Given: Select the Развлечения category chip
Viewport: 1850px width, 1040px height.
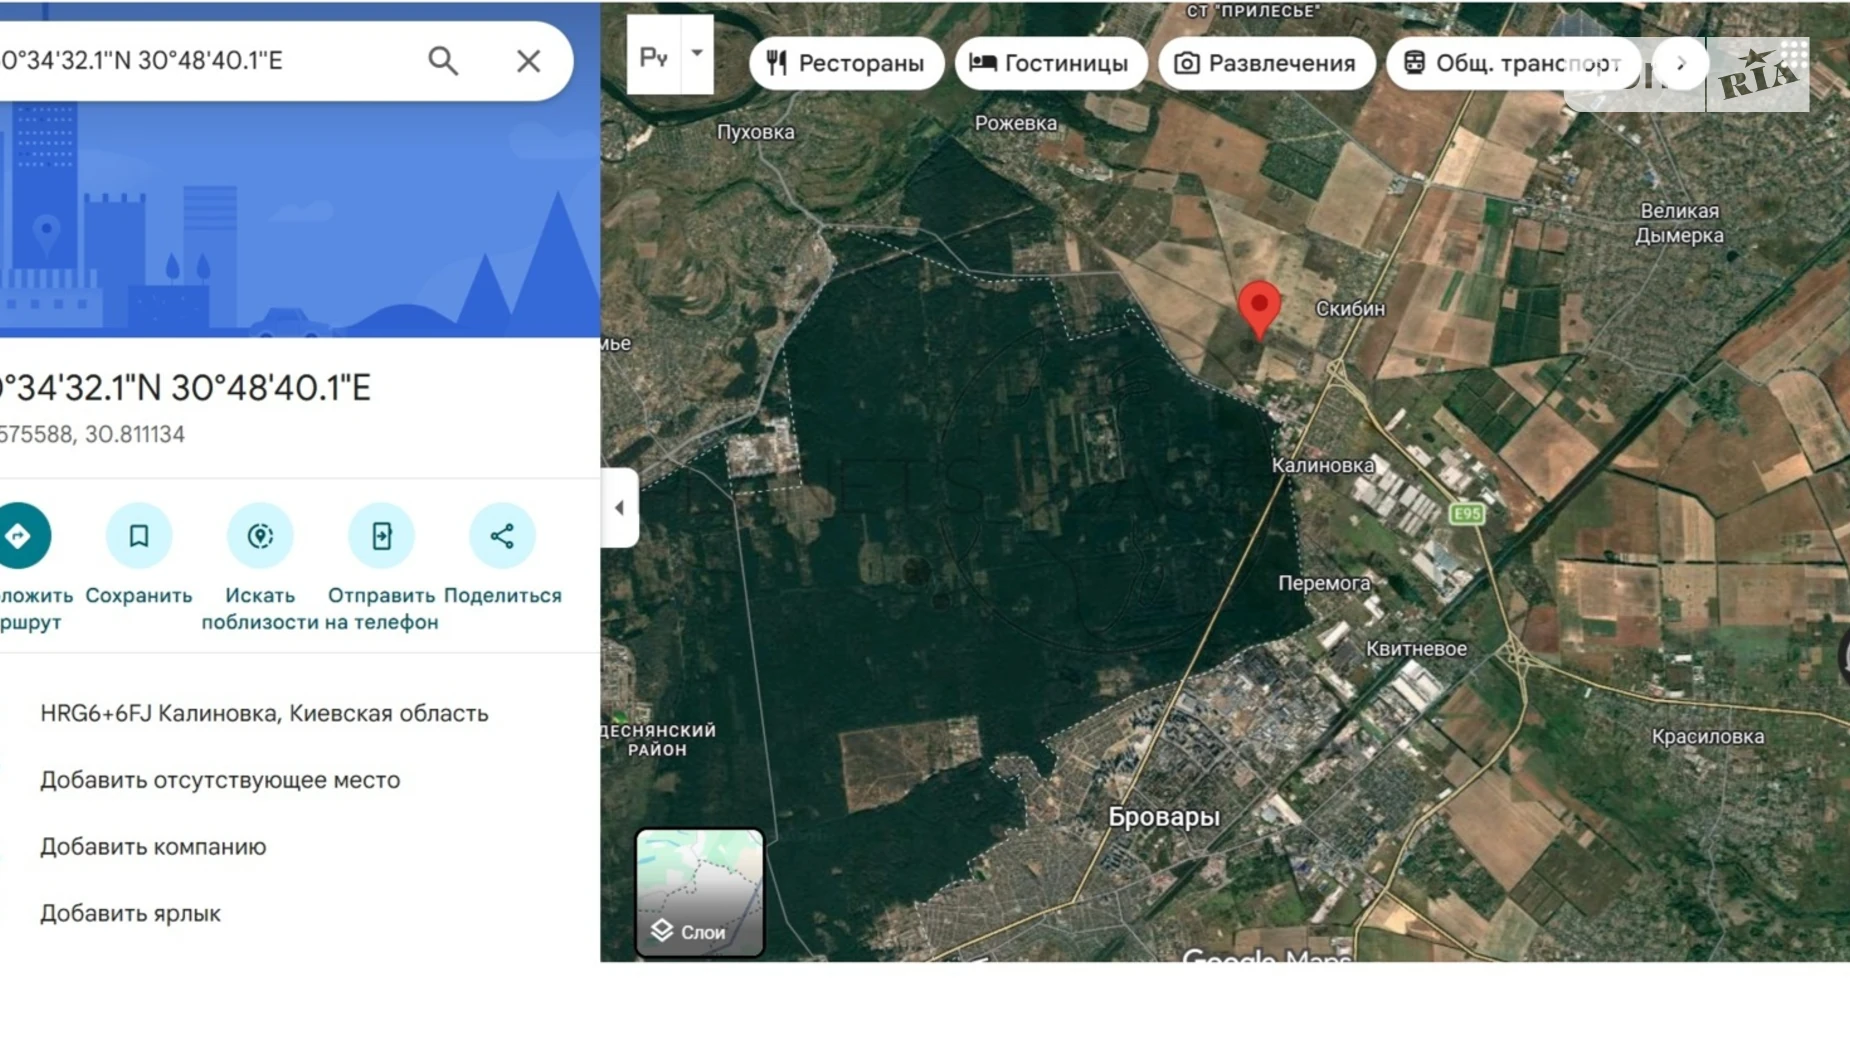Looking at the screenshot, I should (x=1266, y=63).
